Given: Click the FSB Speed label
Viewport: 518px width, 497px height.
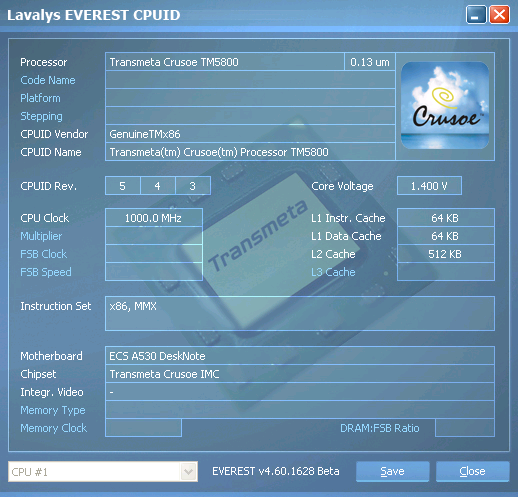Looking at the screenshot, I should (x=46, y=272).
